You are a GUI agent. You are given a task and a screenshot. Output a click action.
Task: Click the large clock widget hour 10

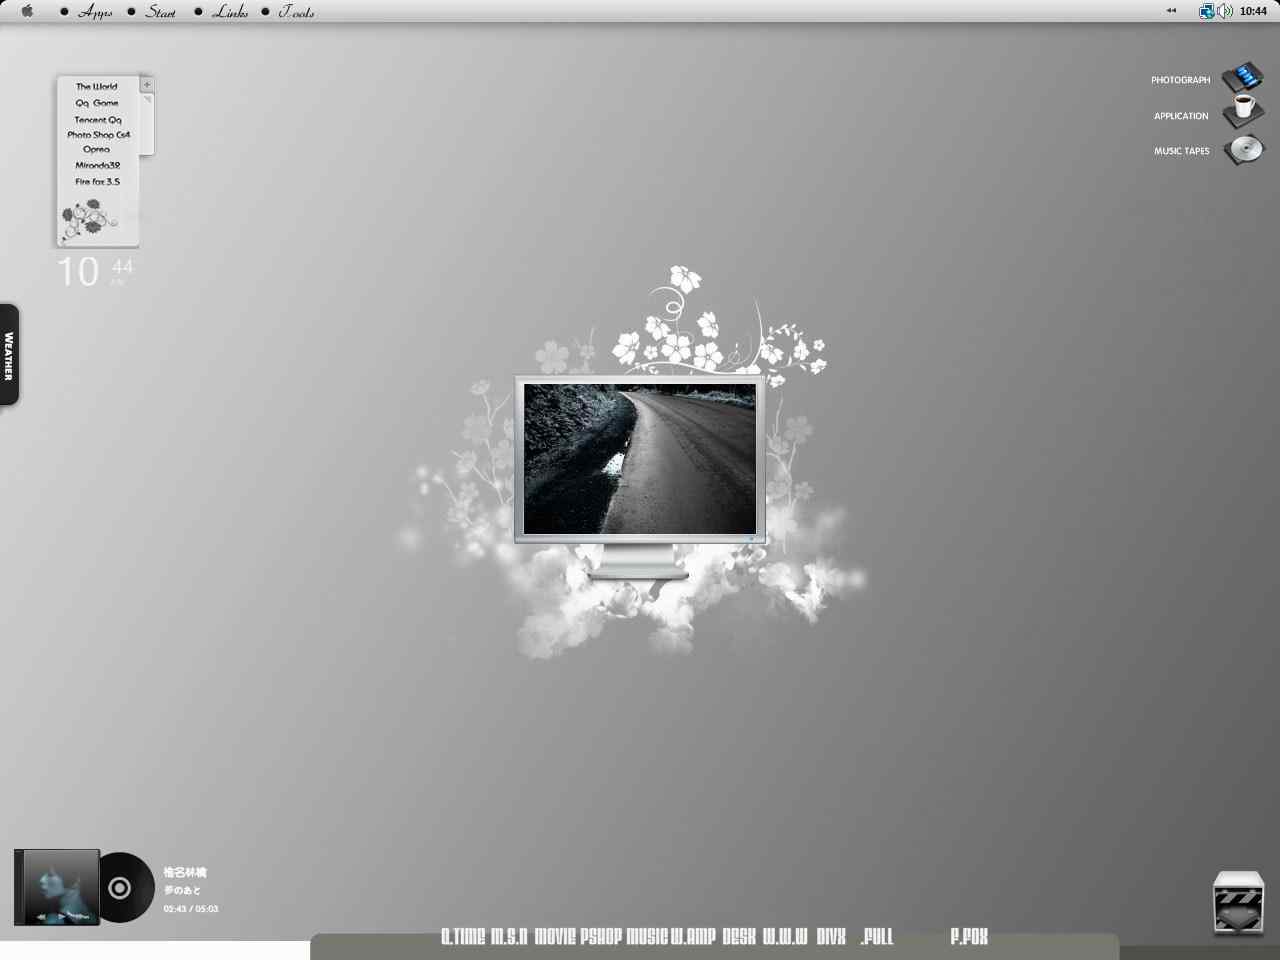(x=77, y=272)
